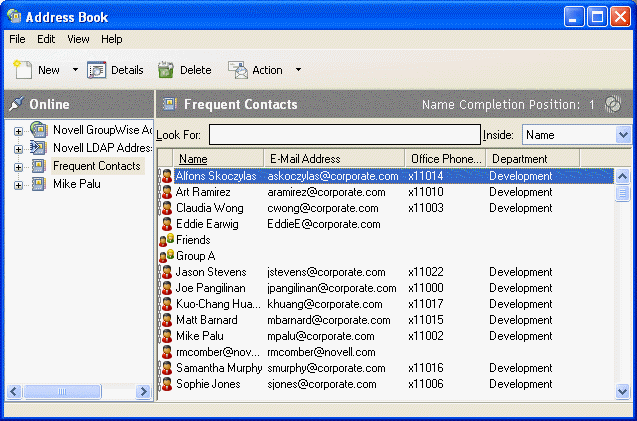Image resolution: width=637 pixels, height=421 pixels.
Task: Click the Jason Stevens contact icon
Action: 167,272
